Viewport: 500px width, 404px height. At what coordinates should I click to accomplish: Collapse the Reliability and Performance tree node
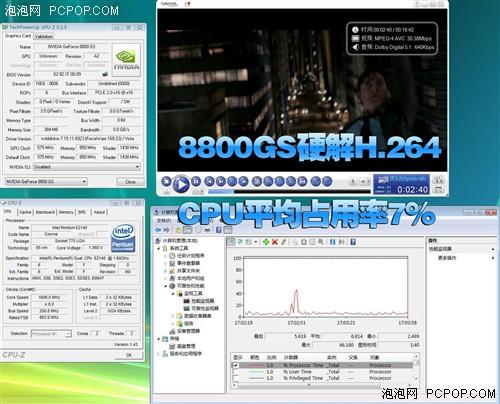[x=165, y=286]
